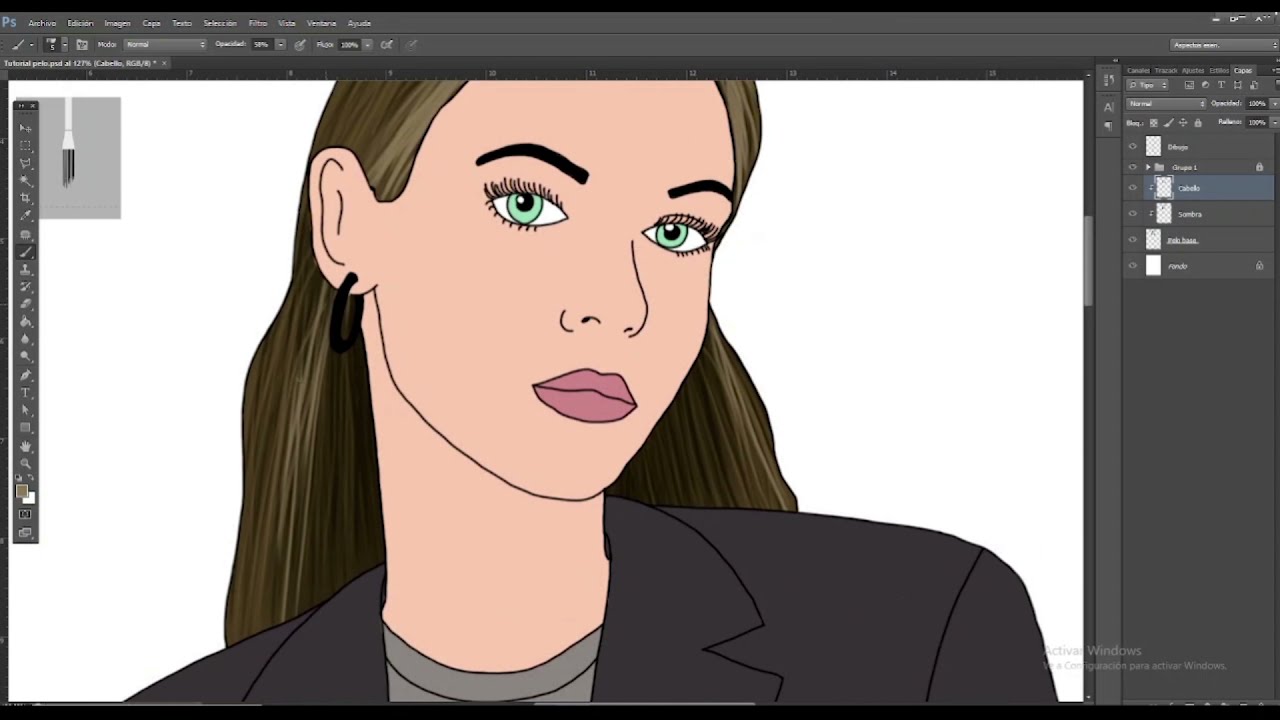The width and height of the screenshot is (1280, 720).
Task: Open the Archivo menu
Action: point(42,23)
